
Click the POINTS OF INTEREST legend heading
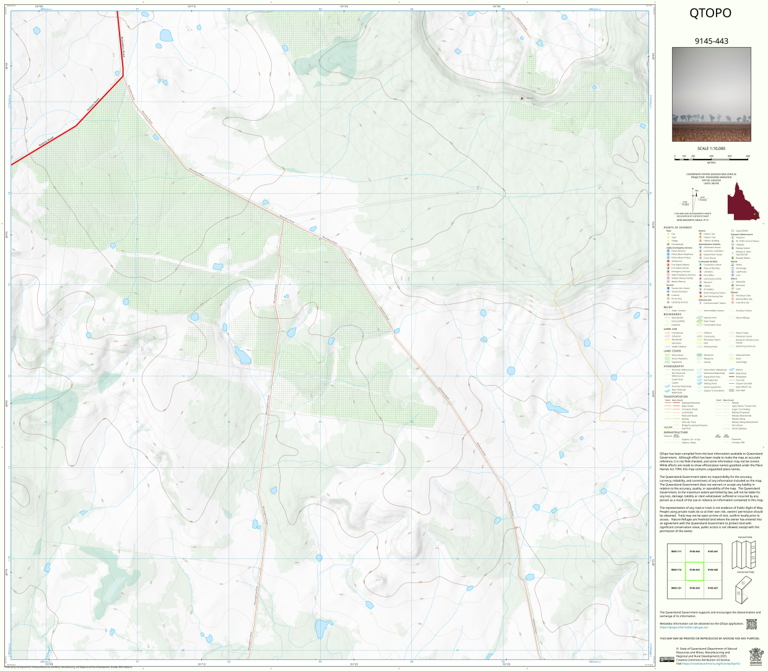point(677,228)
